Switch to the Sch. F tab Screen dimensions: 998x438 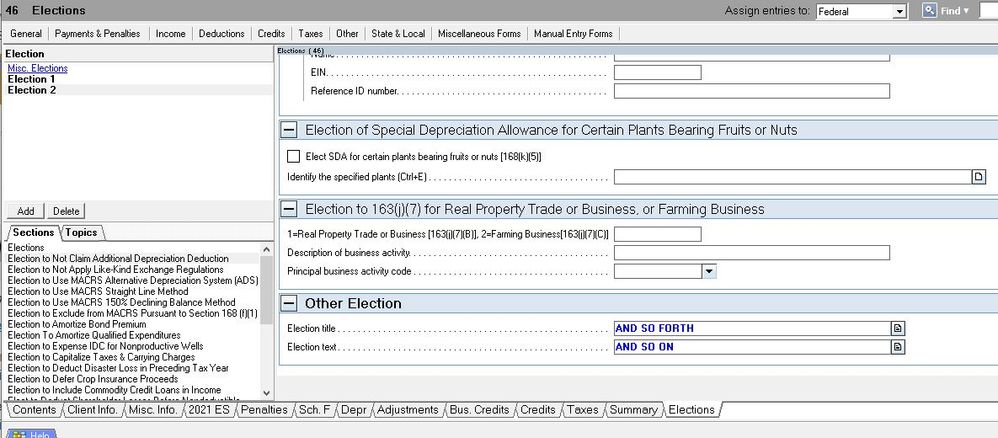point(314,410)
